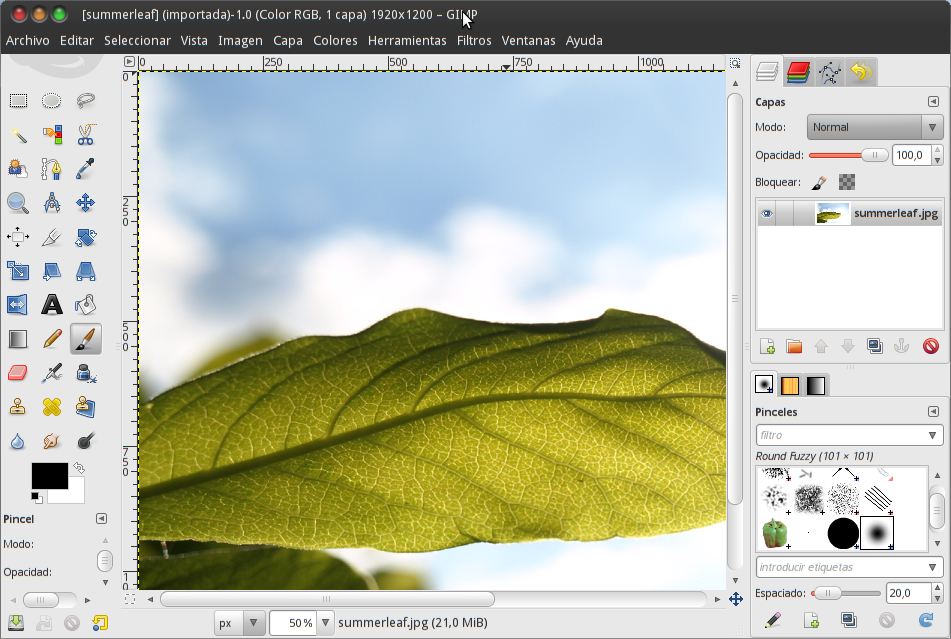Create a new layer
Image resolution: width=951 pixels, height=639 pixels.
pos(766,346)
